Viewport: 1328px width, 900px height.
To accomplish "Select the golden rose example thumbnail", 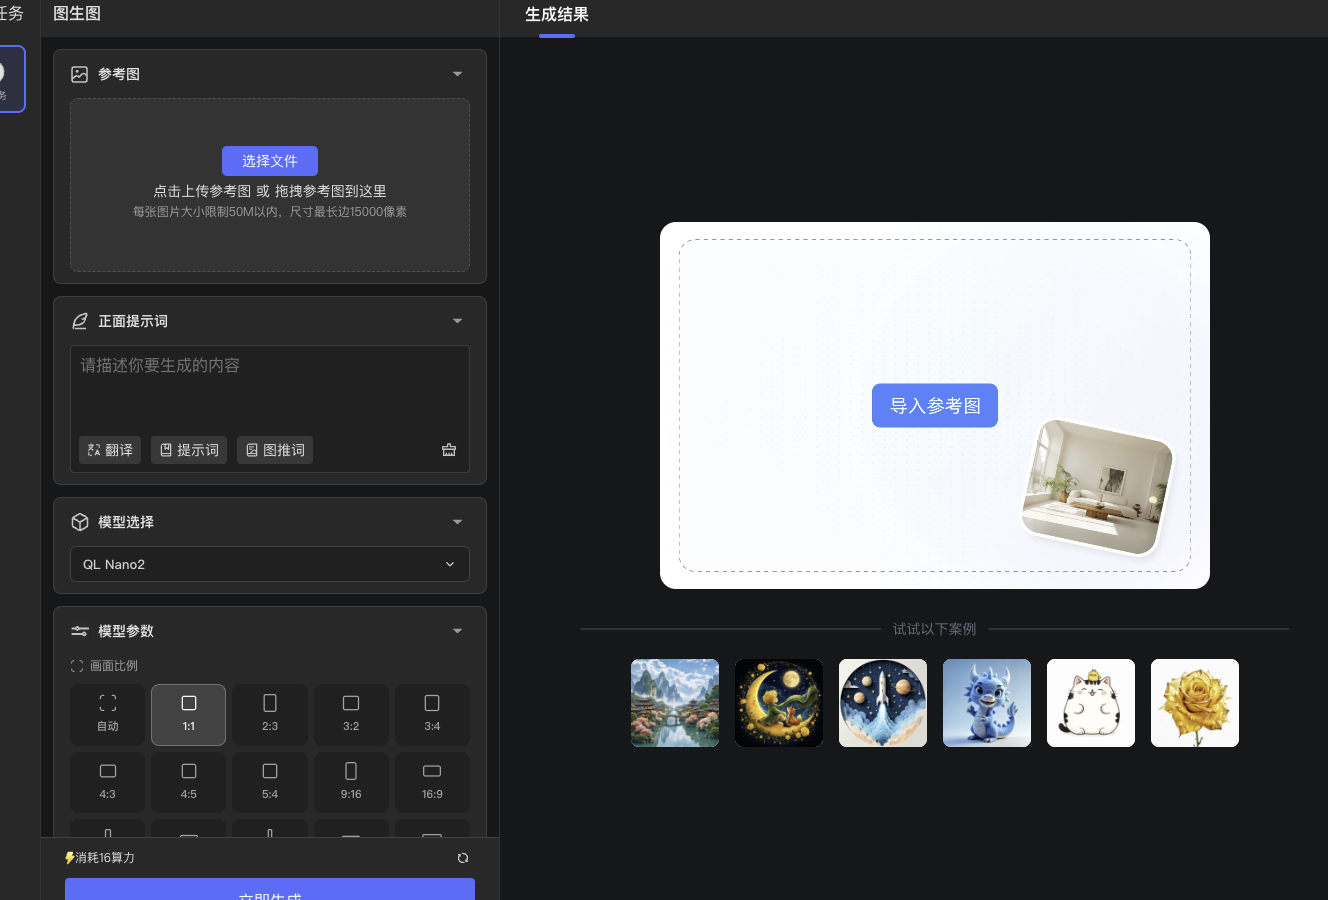I will pyautogui.click(x=1195, y=703).
